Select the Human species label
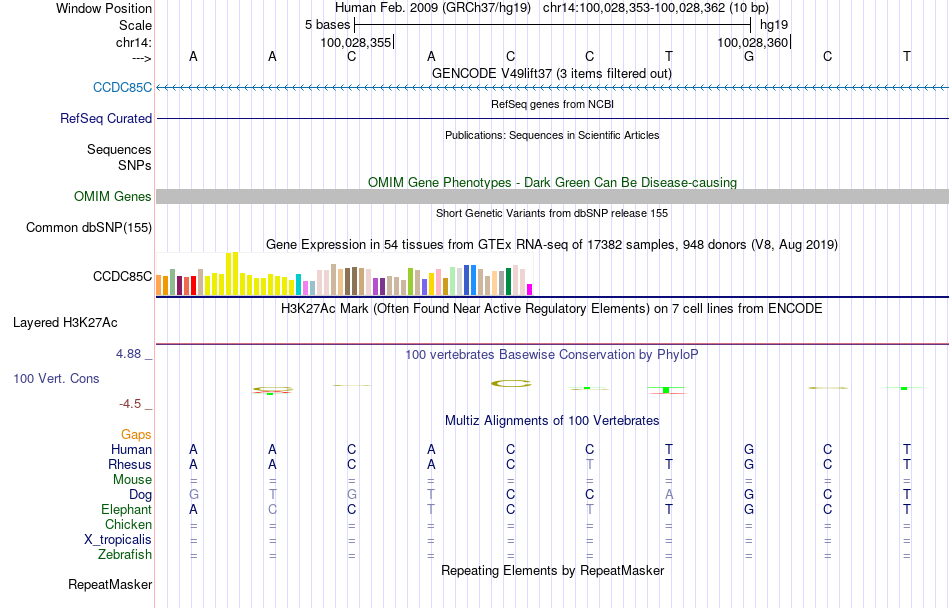 pos(131,449)
